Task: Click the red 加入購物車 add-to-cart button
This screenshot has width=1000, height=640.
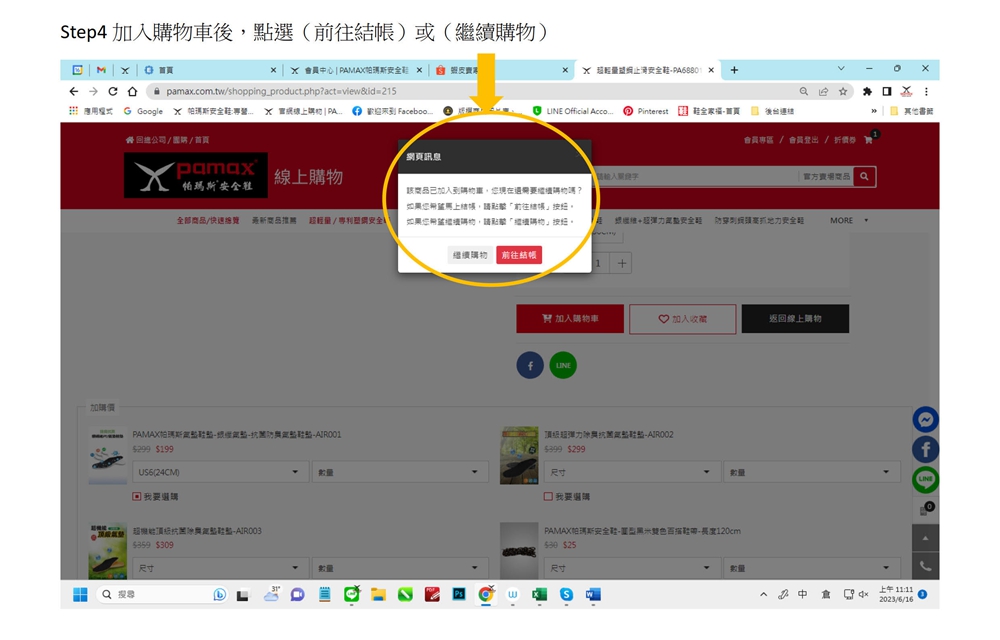Action: 570,318
